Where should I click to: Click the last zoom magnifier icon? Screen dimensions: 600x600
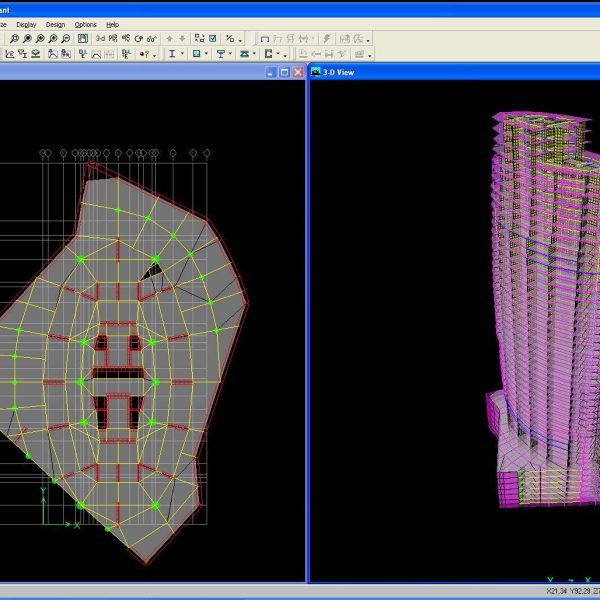click(65, 38)
